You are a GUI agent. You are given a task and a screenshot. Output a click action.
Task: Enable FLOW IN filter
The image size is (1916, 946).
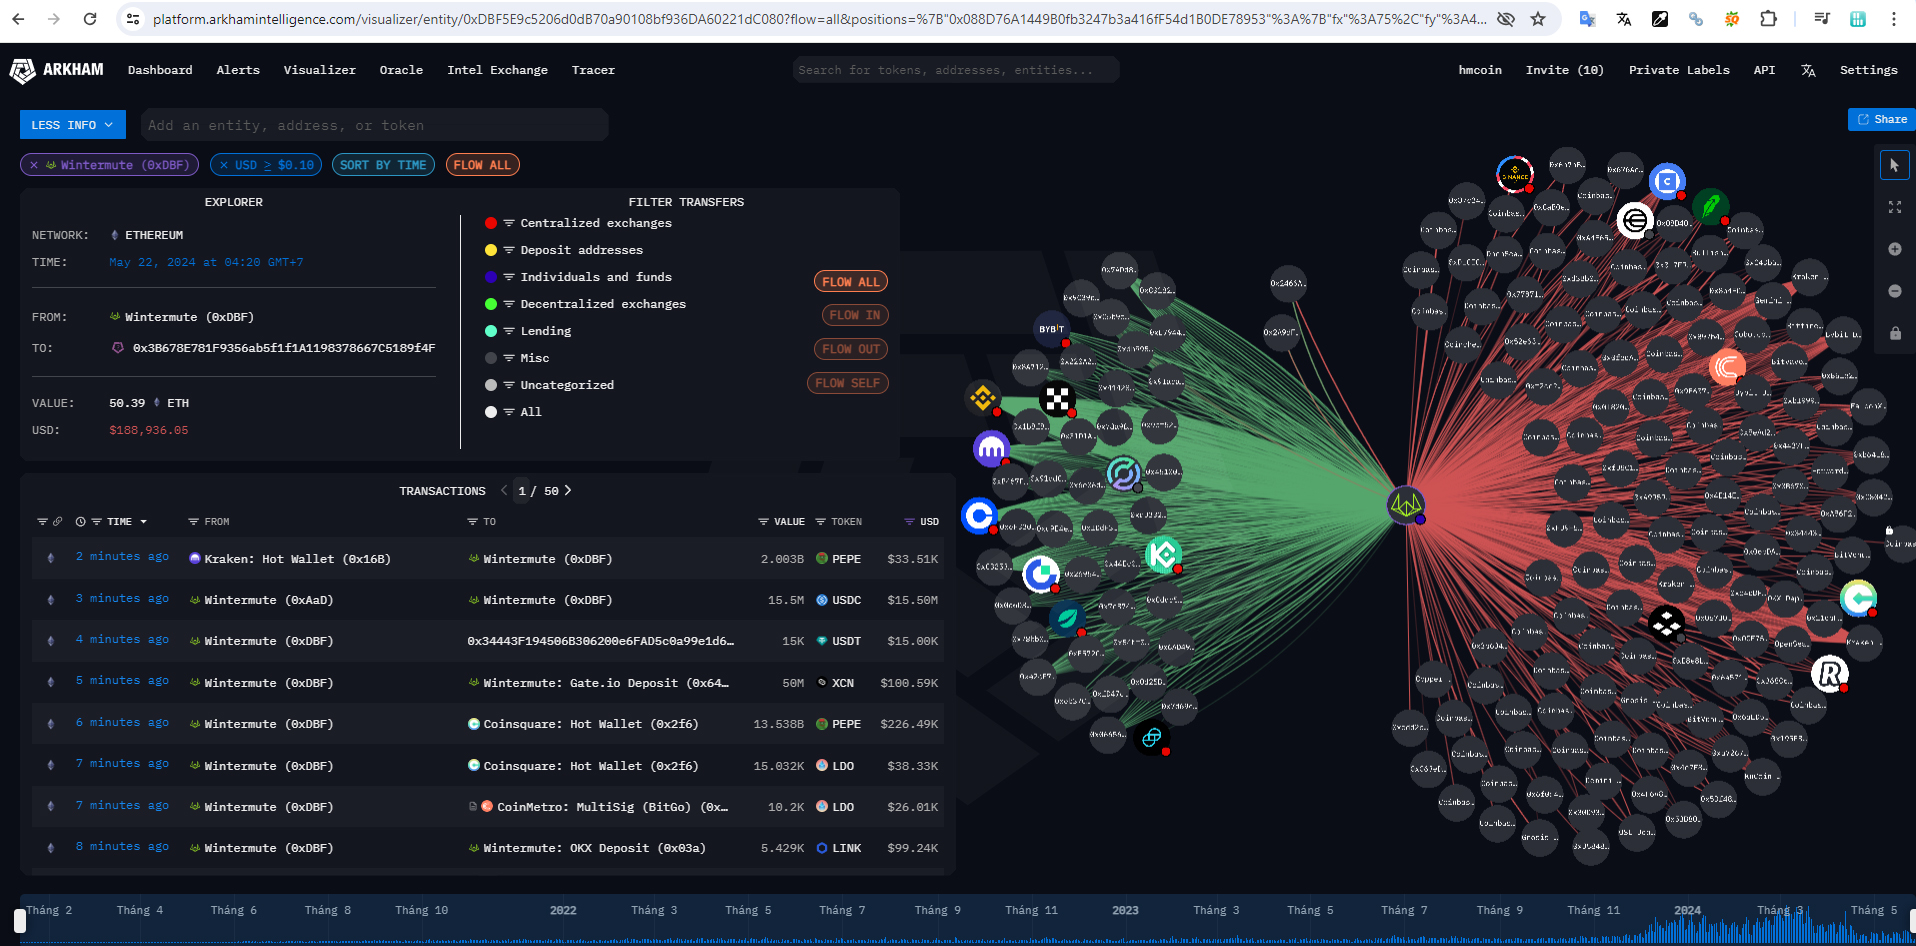[854, 315]
